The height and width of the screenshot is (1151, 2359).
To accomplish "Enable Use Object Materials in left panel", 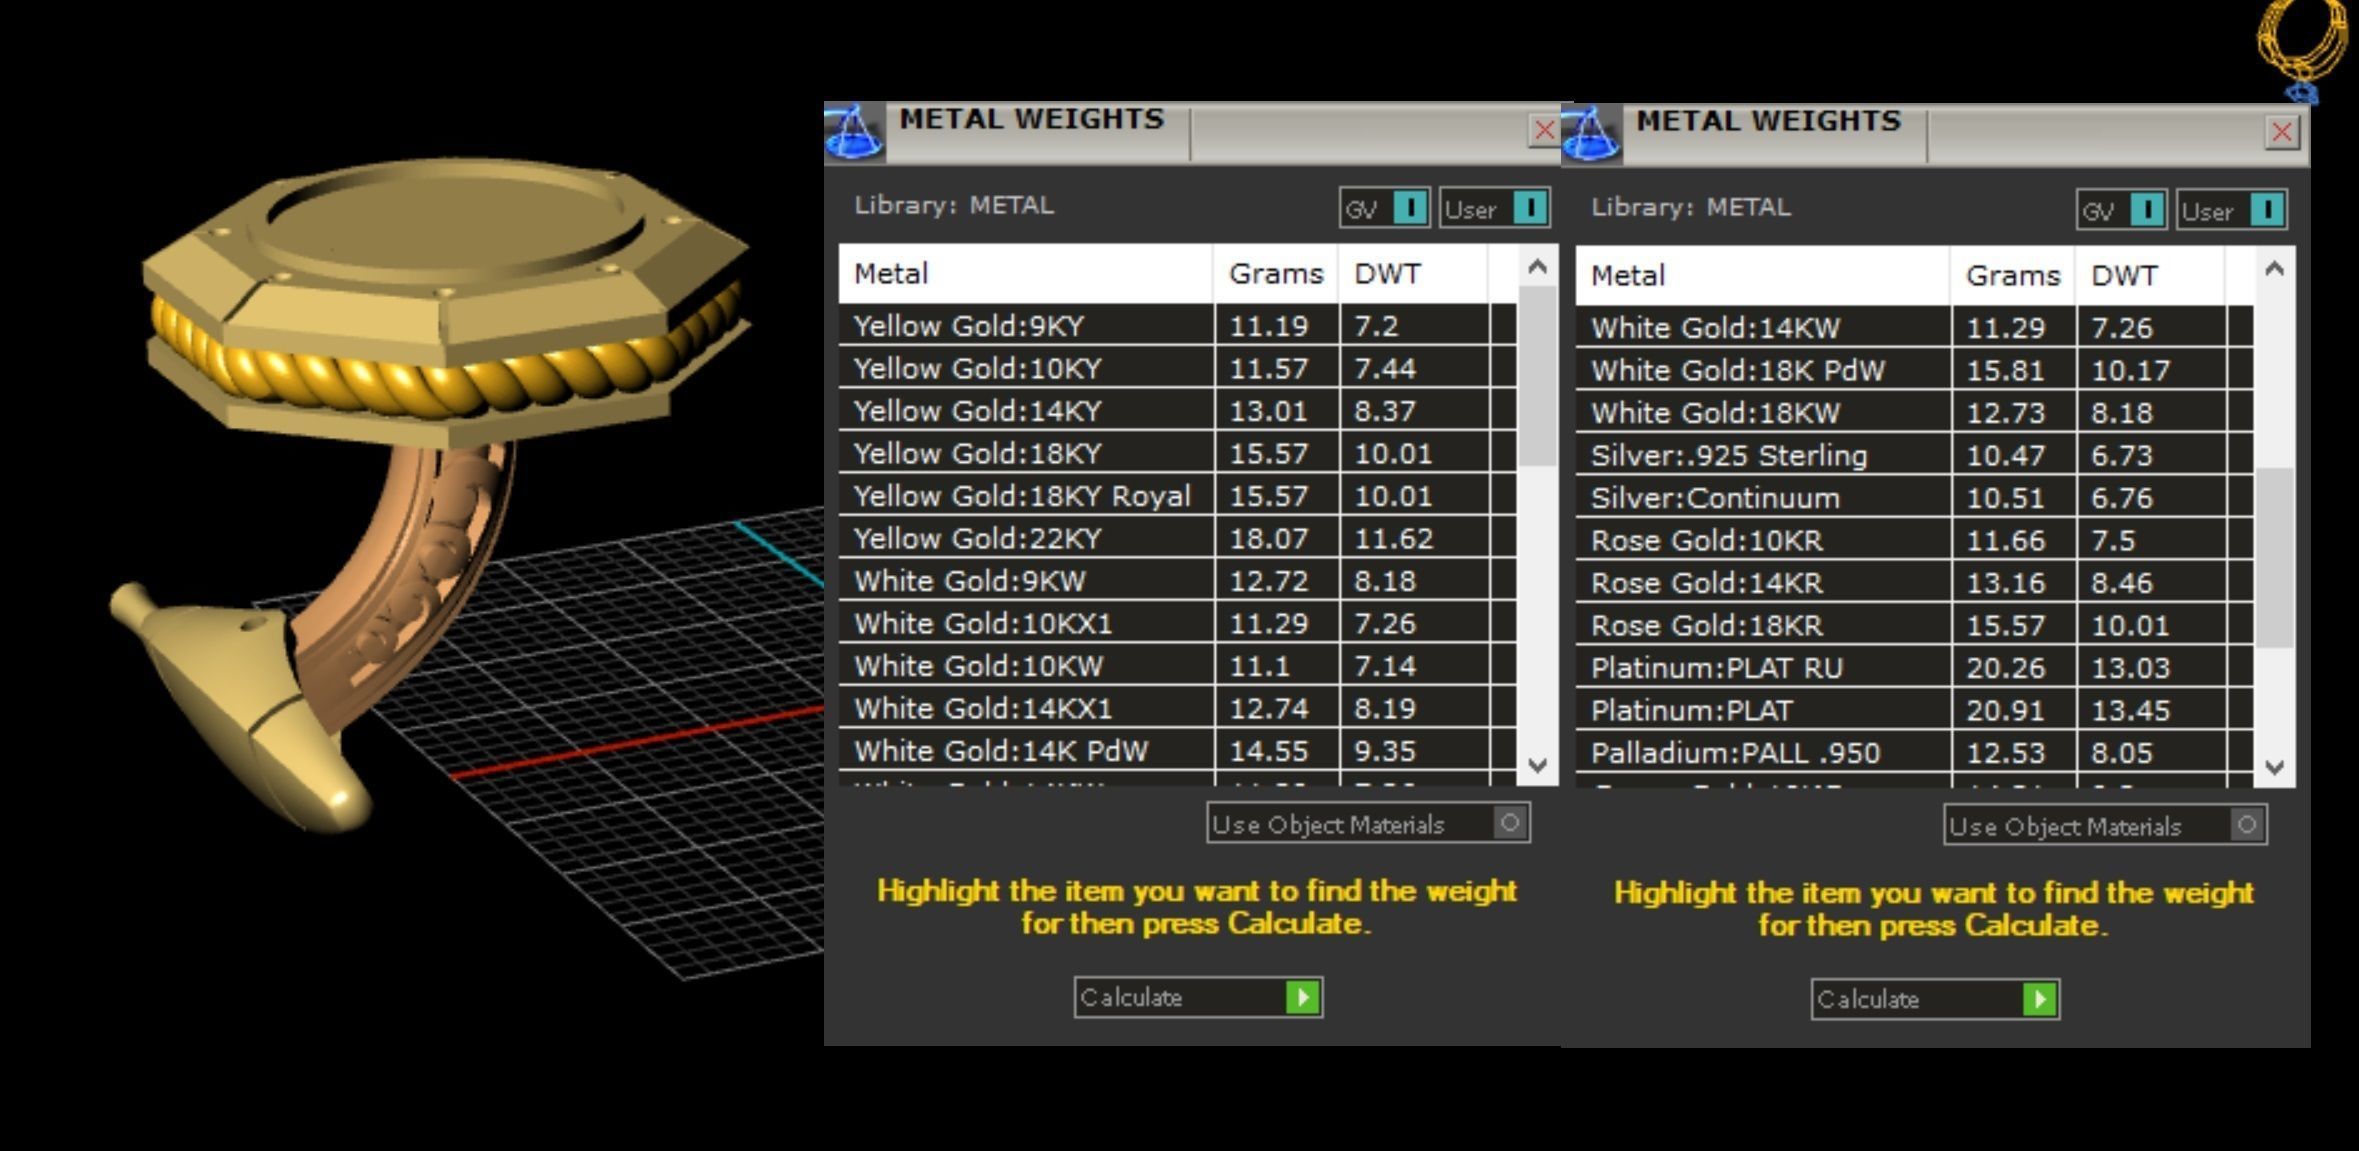I will [x=1510, y=823].
